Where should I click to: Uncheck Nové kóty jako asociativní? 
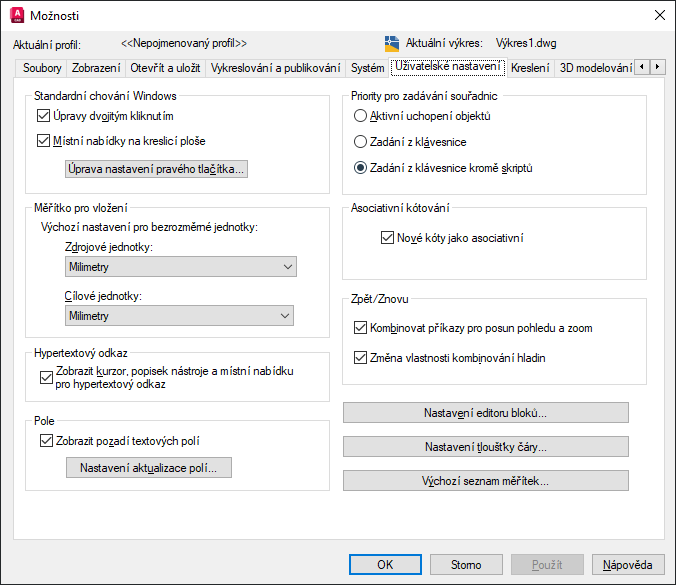click(388, 238)
